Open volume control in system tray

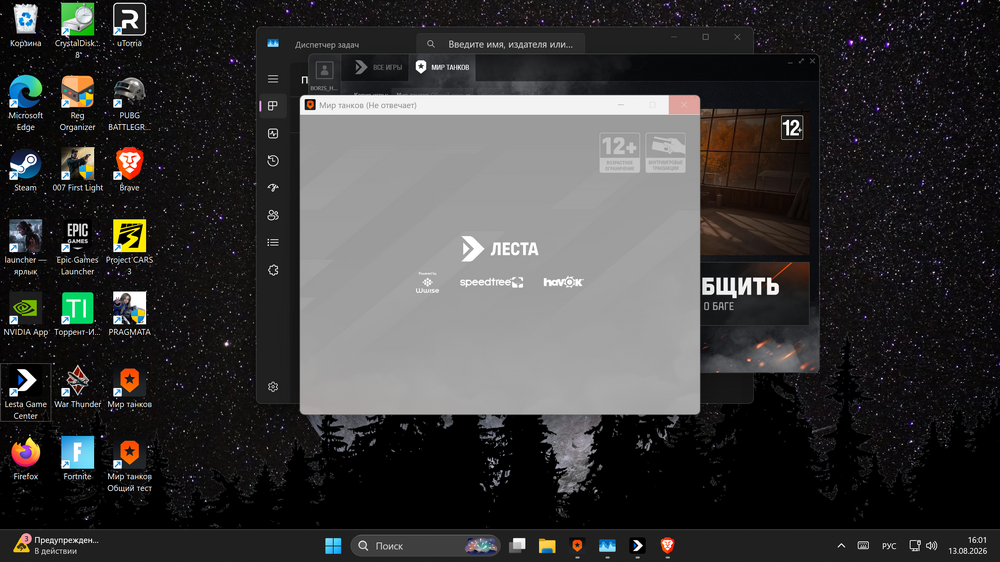coord(932,545)
